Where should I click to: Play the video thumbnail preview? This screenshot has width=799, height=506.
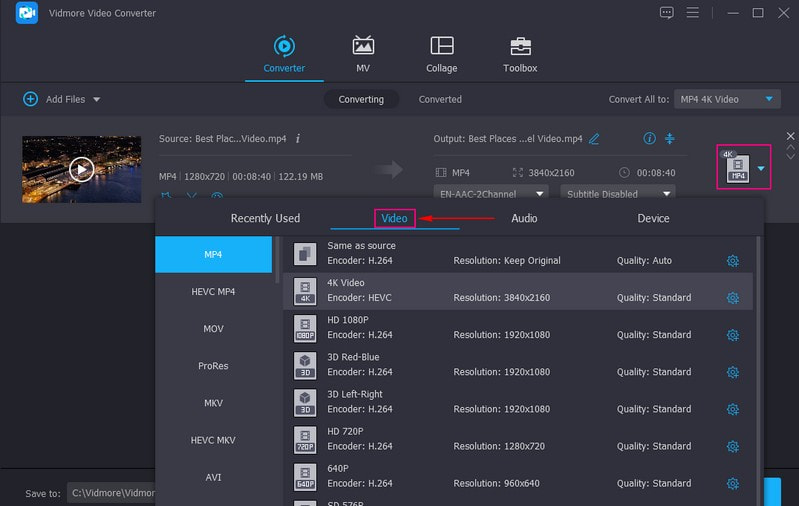pos(81,169)
